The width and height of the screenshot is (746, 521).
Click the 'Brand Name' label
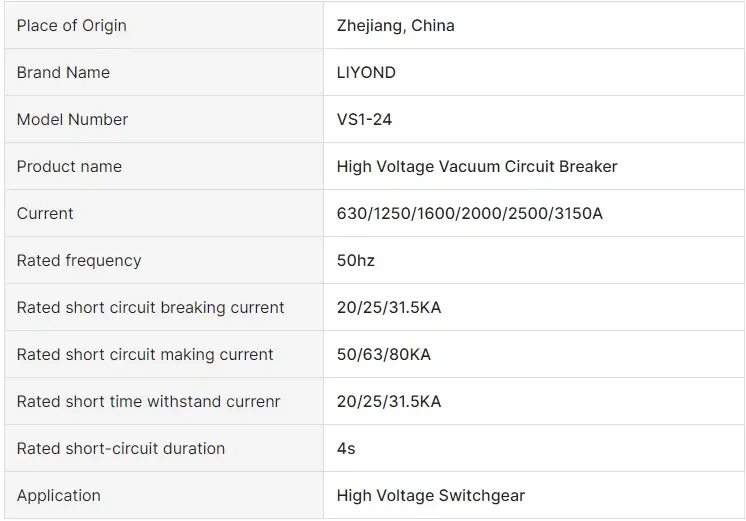(x=63, y=72)
